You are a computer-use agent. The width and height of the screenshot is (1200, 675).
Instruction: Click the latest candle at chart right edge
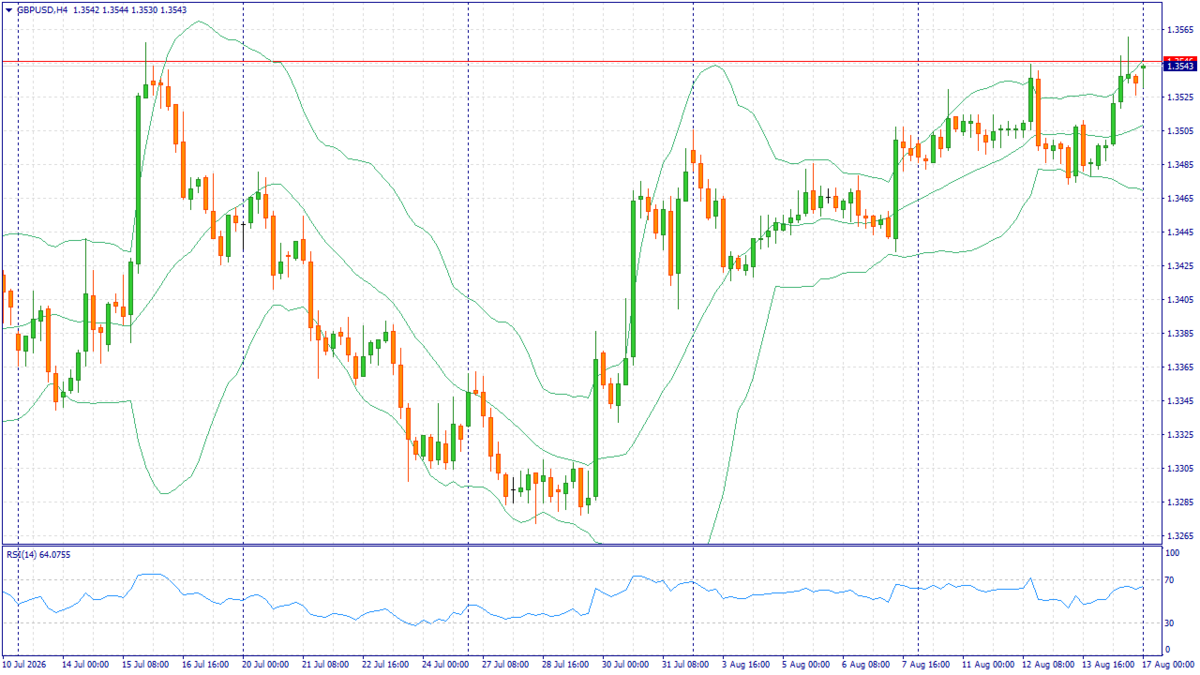tap(1143, 67)
